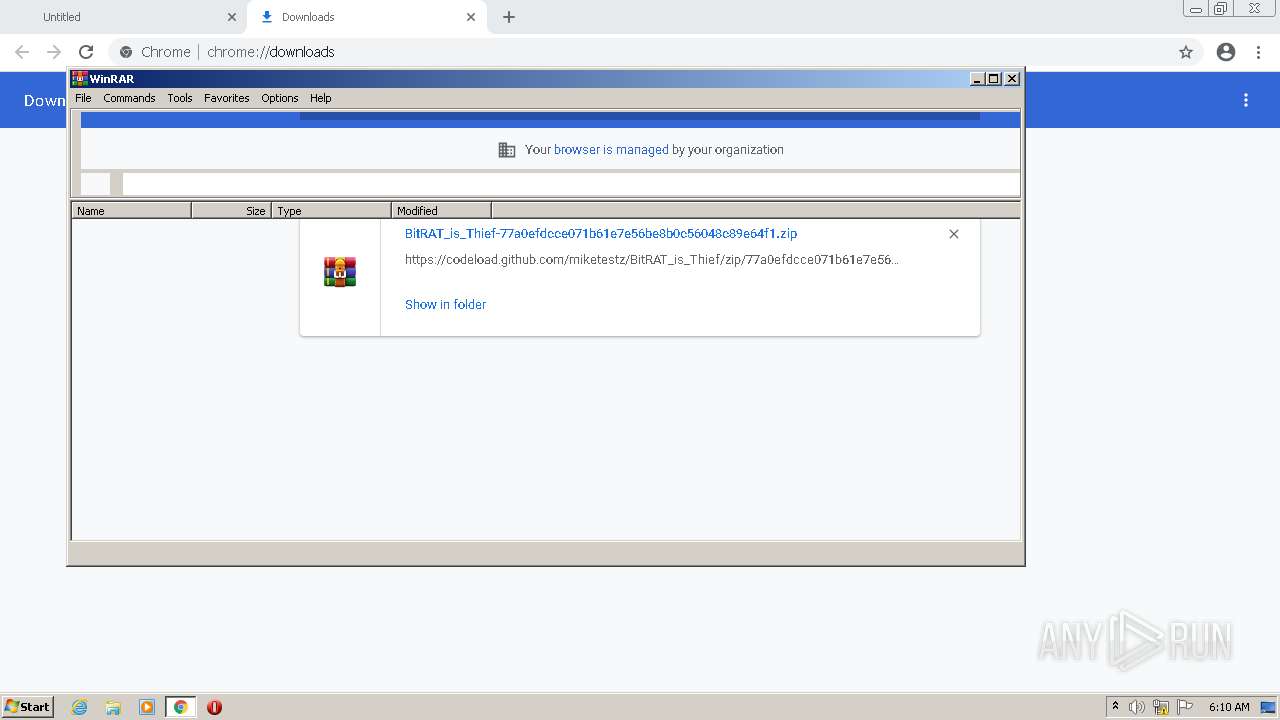Open the Help menu in WinRAR
Viewport: 1280px width, 720px height.
point(320,98)
